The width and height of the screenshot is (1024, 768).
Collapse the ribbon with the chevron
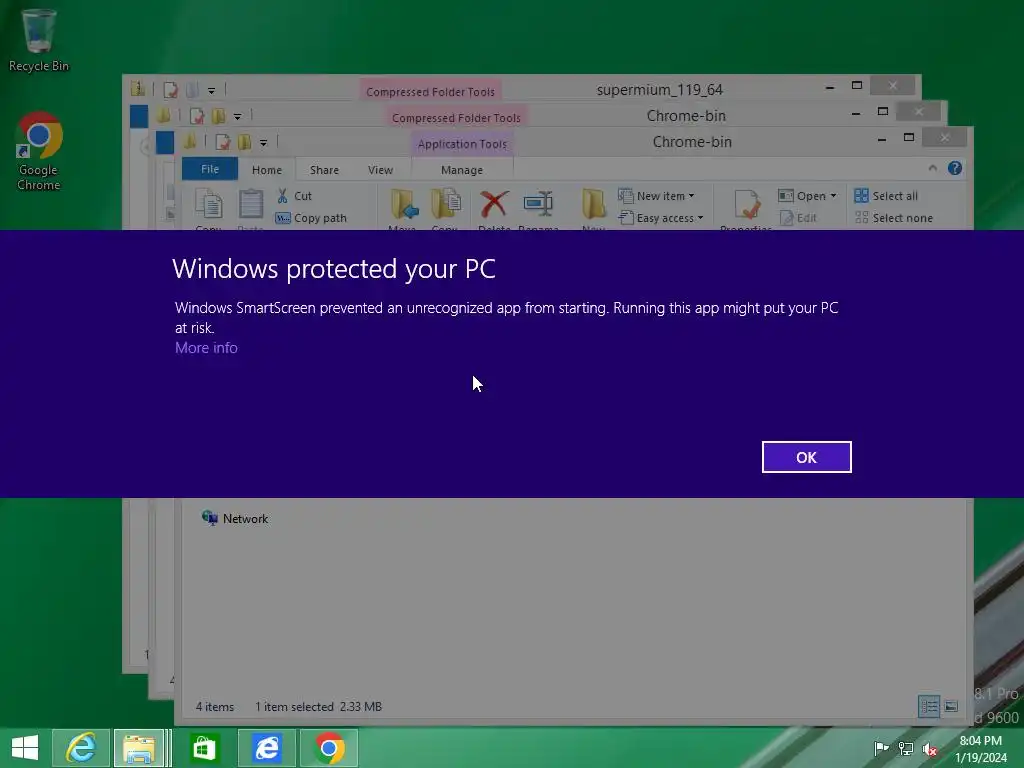933,168
